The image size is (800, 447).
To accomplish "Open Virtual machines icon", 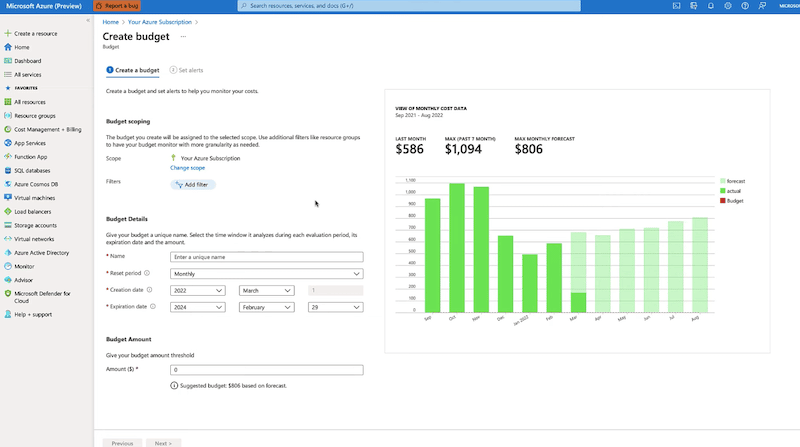I will coord(8,197).
